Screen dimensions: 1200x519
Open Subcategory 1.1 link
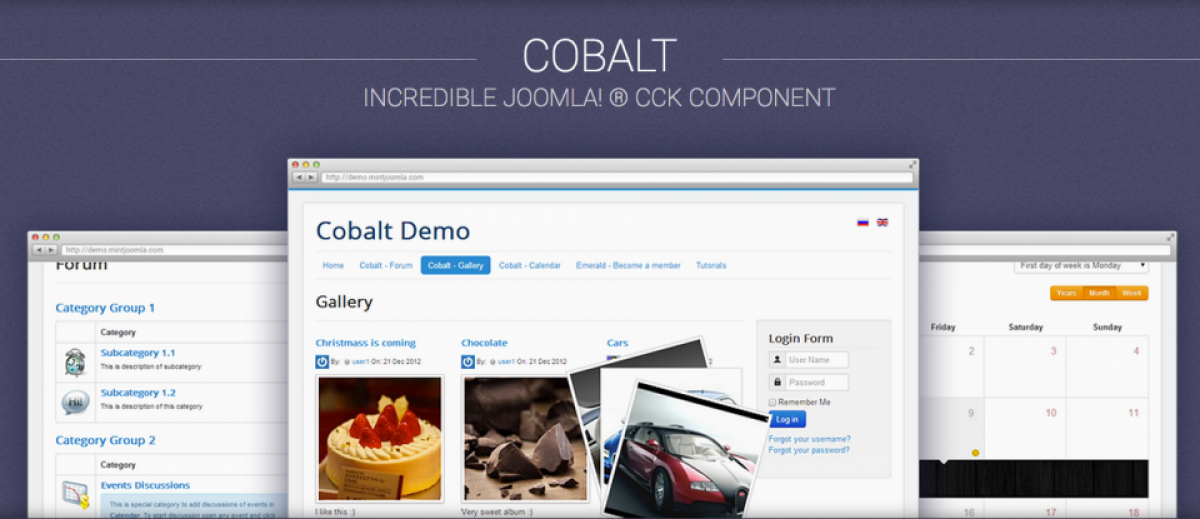tap(138, 353)
